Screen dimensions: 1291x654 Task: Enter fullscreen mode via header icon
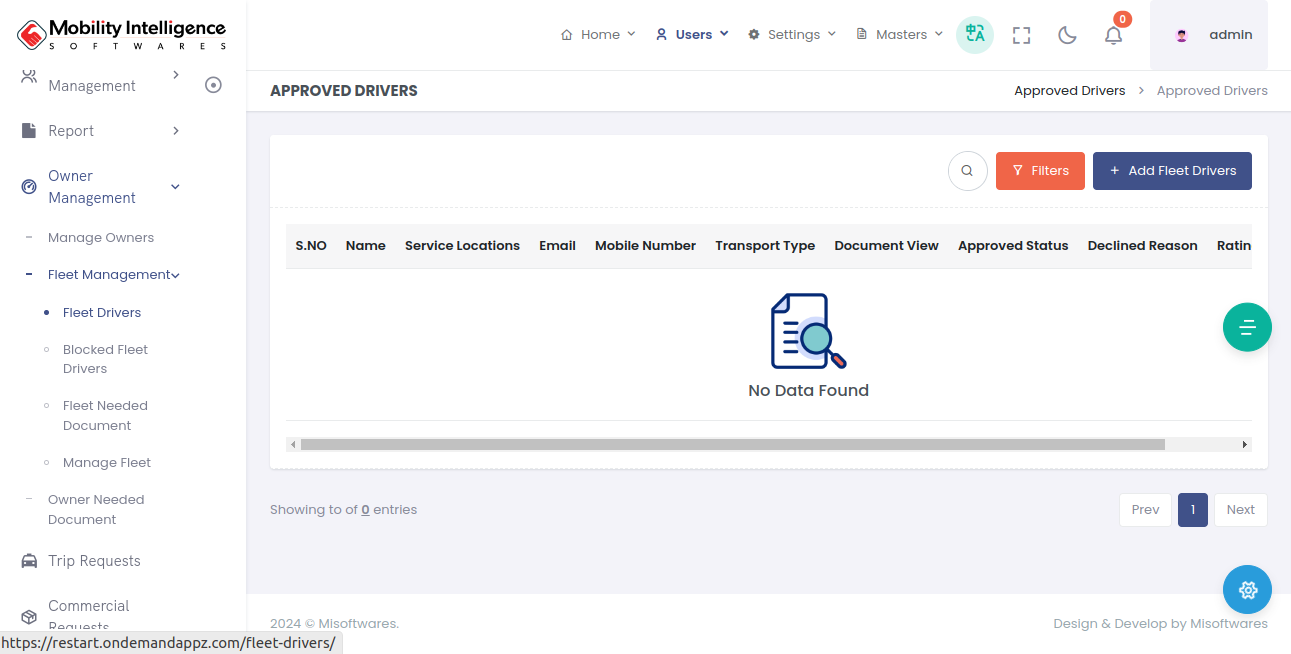click(1021, 35)
